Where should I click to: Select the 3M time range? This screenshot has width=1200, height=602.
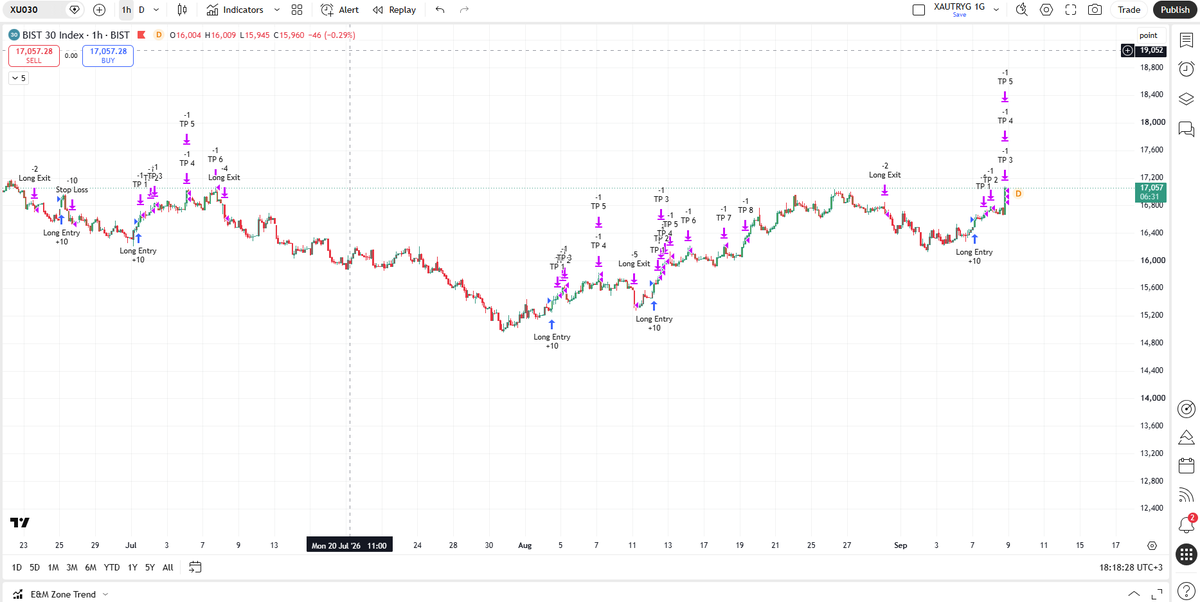[72, 567]
